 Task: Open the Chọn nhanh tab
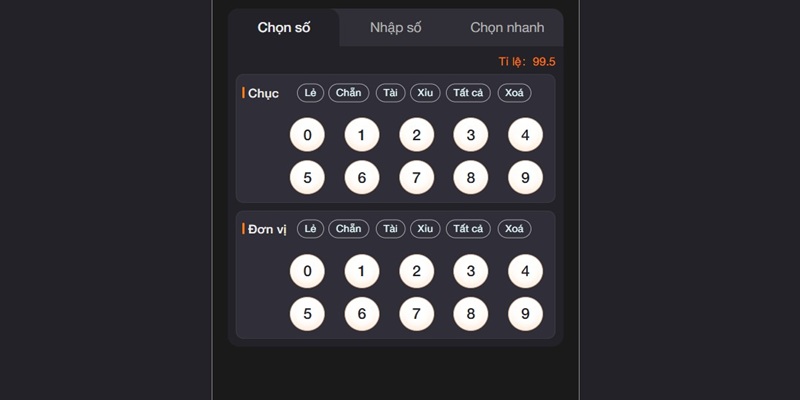pyautogui.click(x=507, y=27)
